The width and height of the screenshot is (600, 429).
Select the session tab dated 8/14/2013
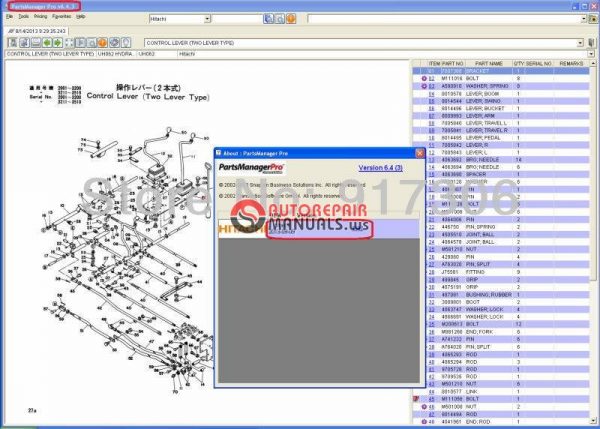(37, 31)
